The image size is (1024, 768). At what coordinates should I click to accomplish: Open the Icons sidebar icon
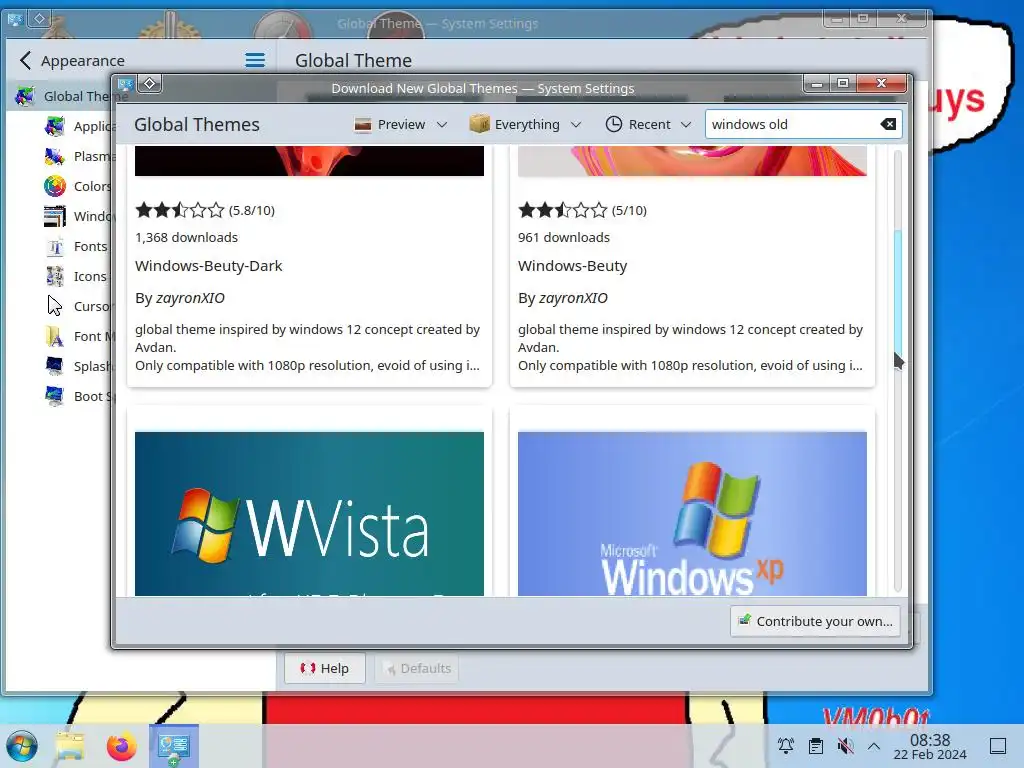pos(55,276)
